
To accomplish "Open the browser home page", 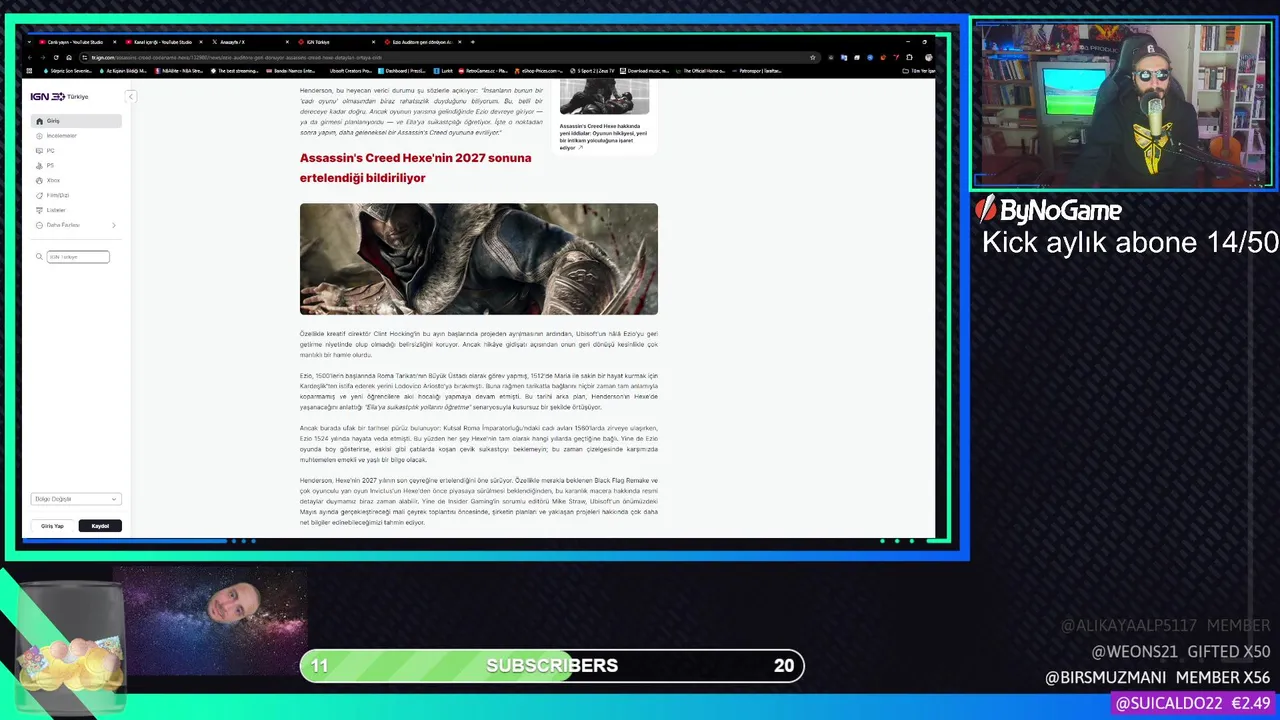I will (x=69, y=57).
